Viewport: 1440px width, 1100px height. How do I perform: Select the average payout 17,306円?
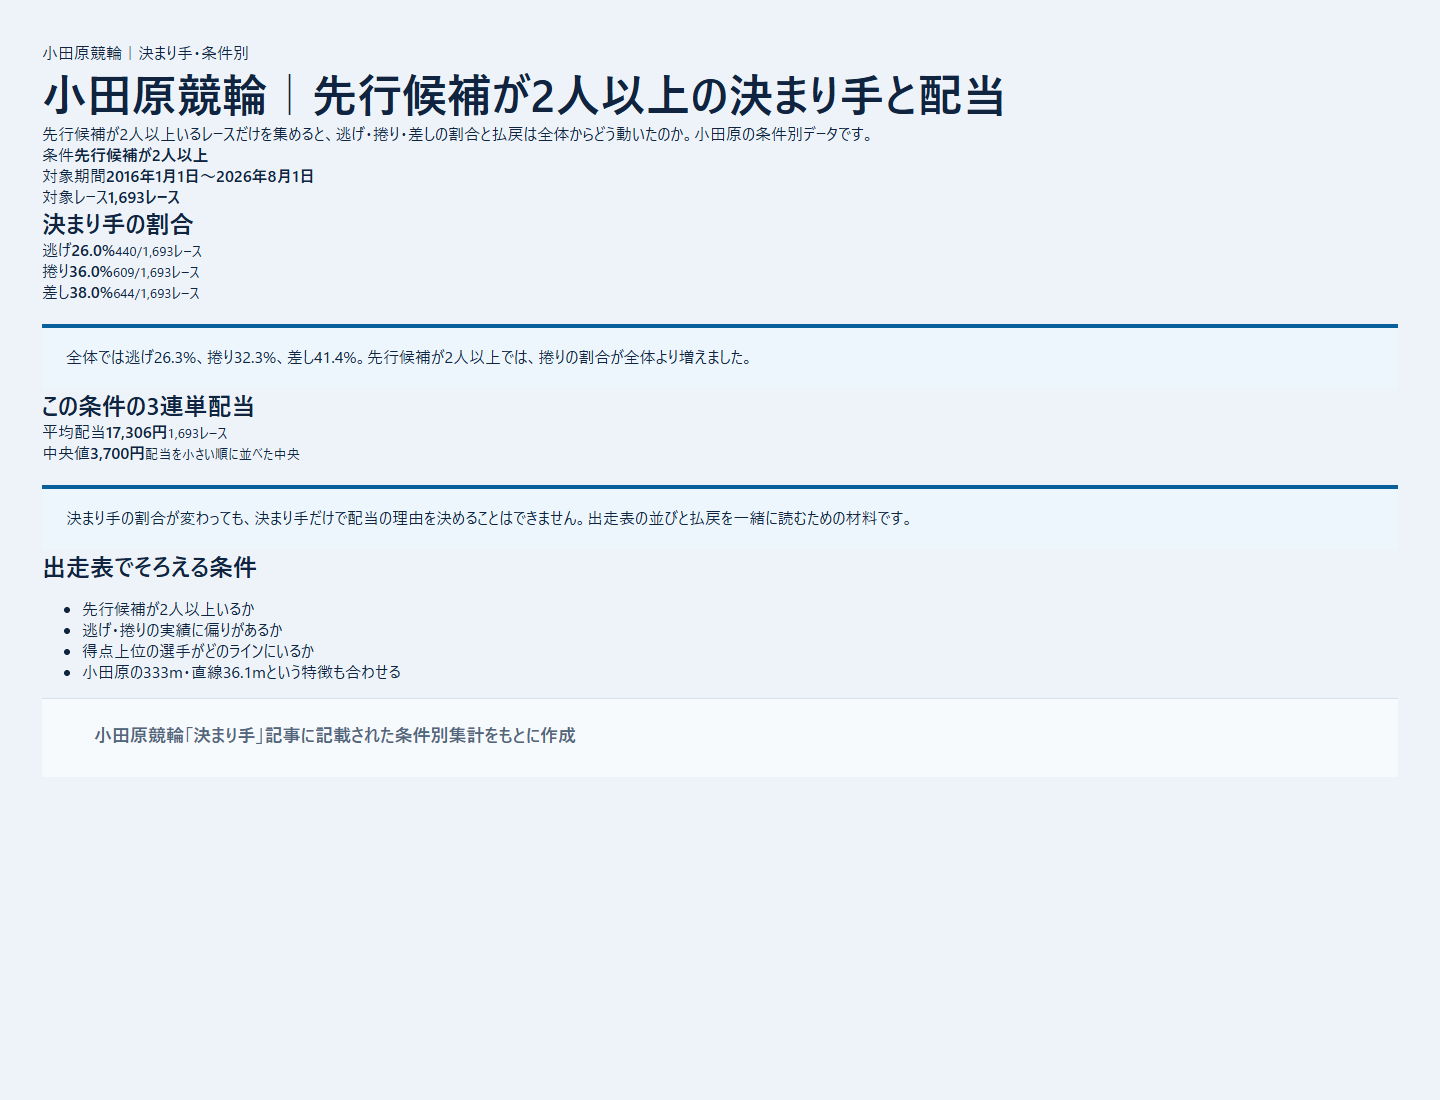click(x=137, y=432)
